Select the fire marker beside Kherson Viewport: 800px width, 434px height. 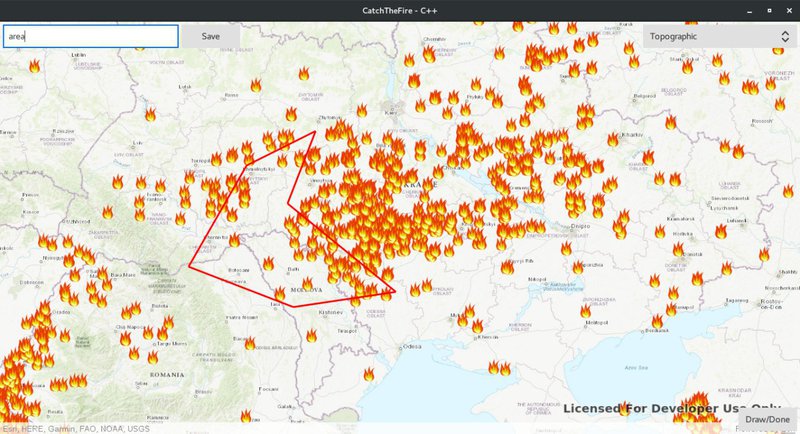[476, 326]
